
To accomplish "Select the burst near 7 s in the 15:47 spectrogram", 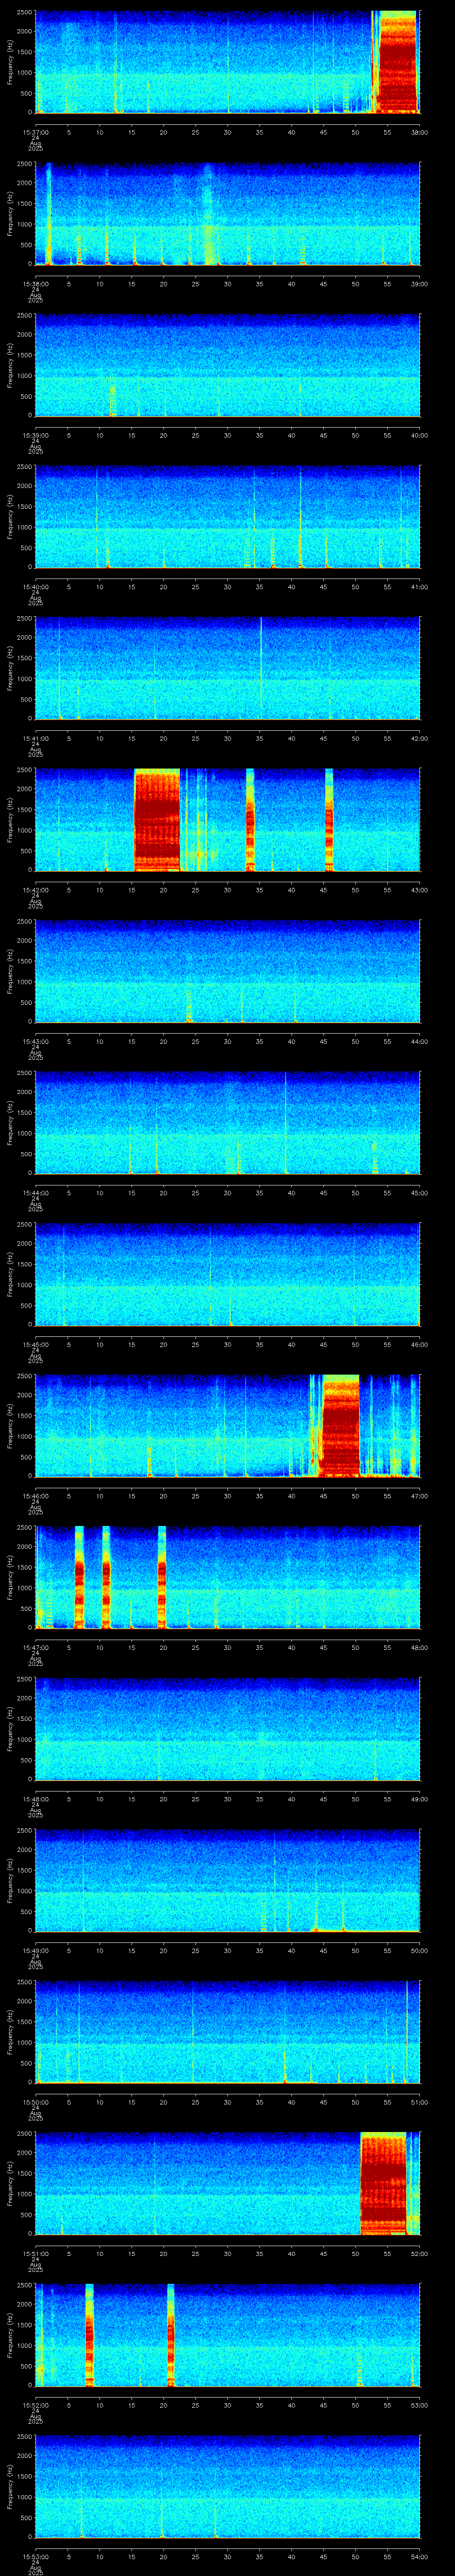I will 80,1577.
